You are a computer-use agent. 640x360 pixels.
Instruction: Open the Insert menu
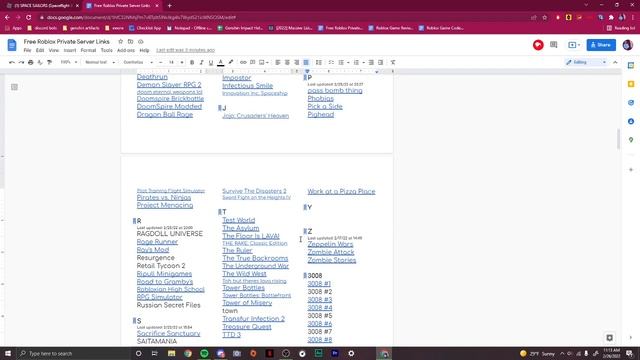pos(70,50)
